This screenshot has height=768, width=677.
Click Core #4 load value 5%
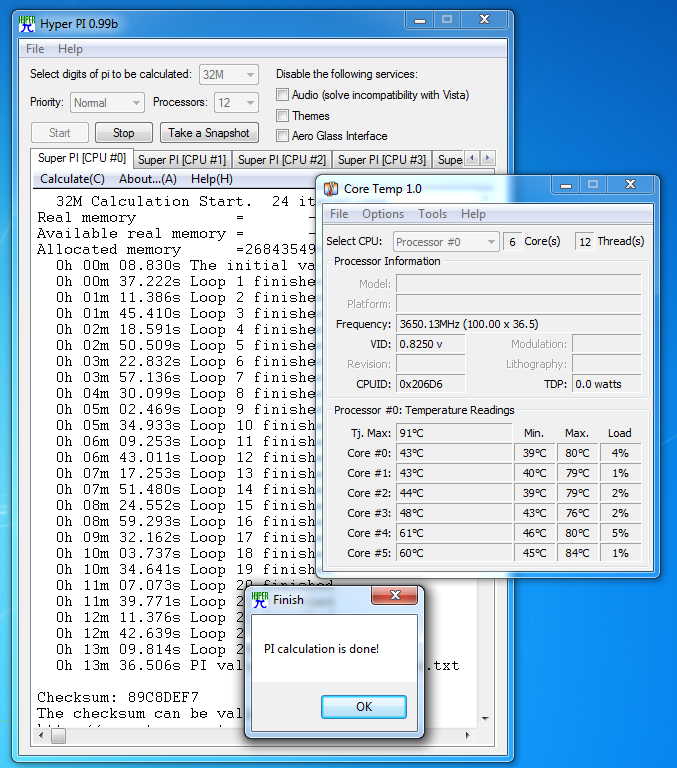(620, 533)
